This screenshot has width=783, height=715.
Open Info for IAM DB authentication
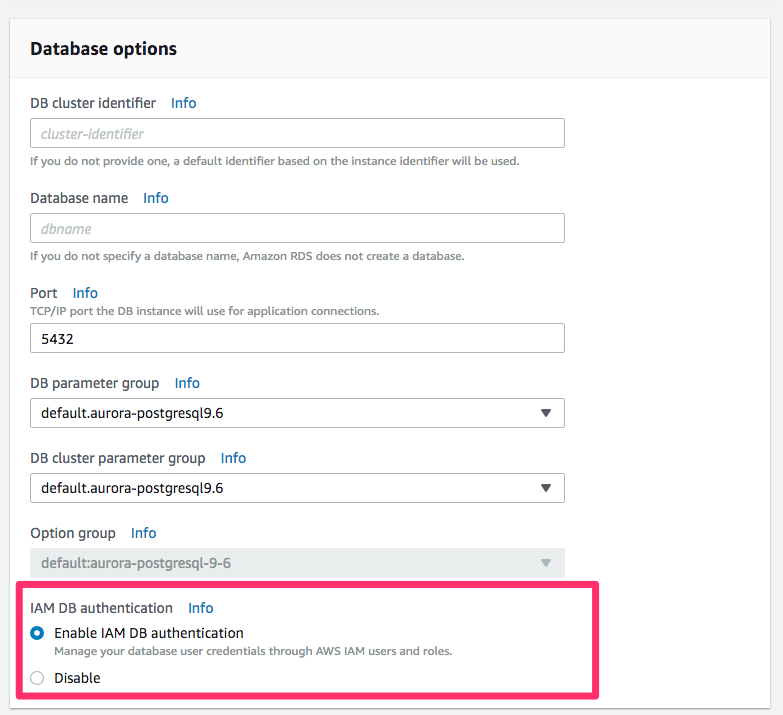pyautogui.click(x=201, y=608)
